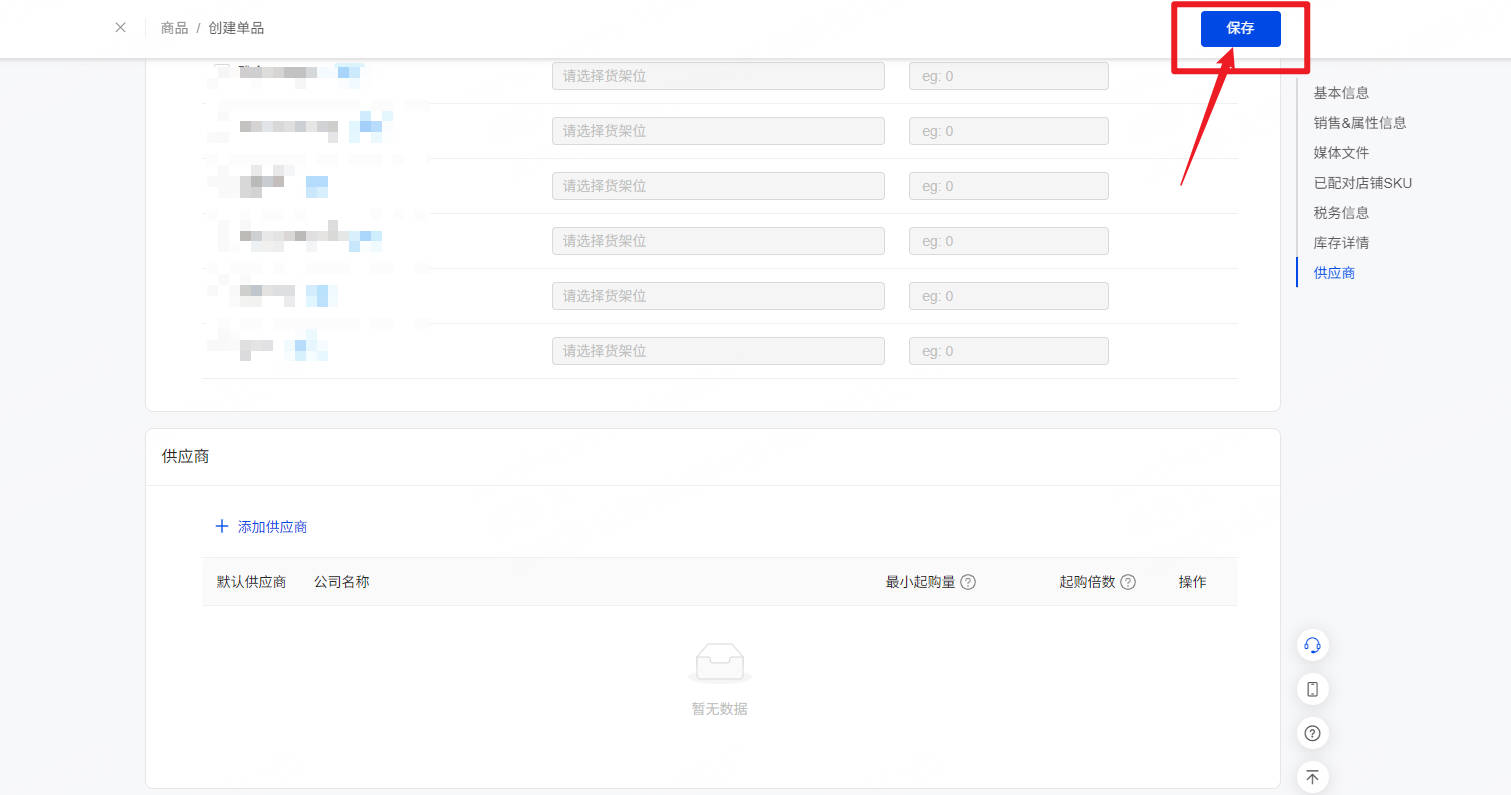Close the create product page with X

coord(120,28)
